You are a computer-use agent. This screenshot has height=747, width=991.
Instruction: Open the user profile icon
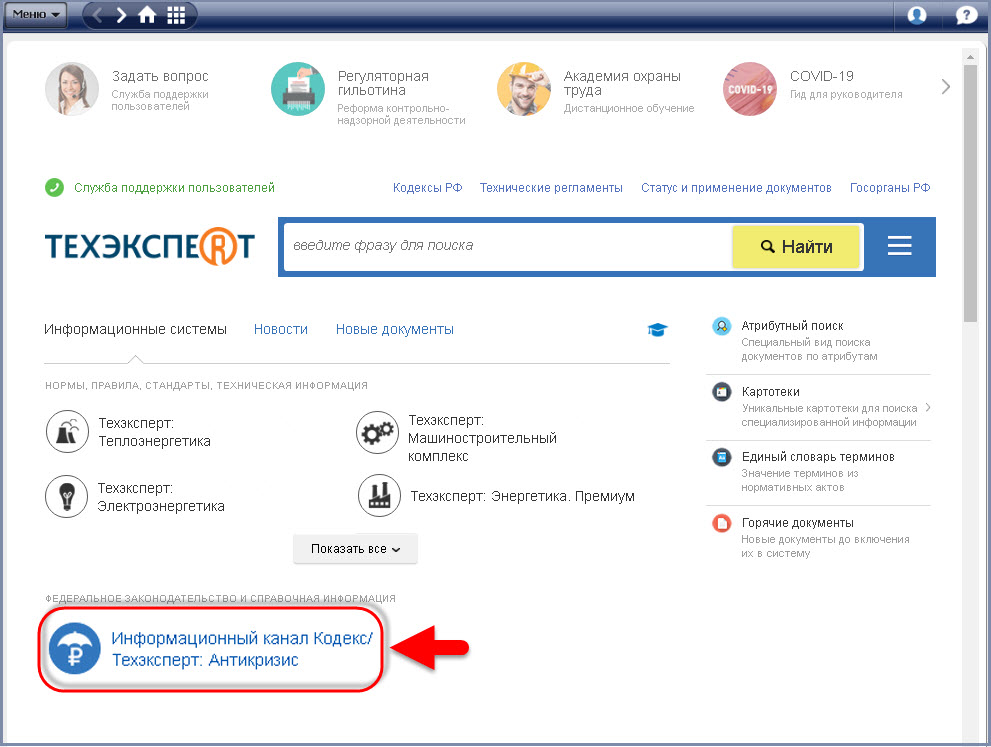(917, 15)
